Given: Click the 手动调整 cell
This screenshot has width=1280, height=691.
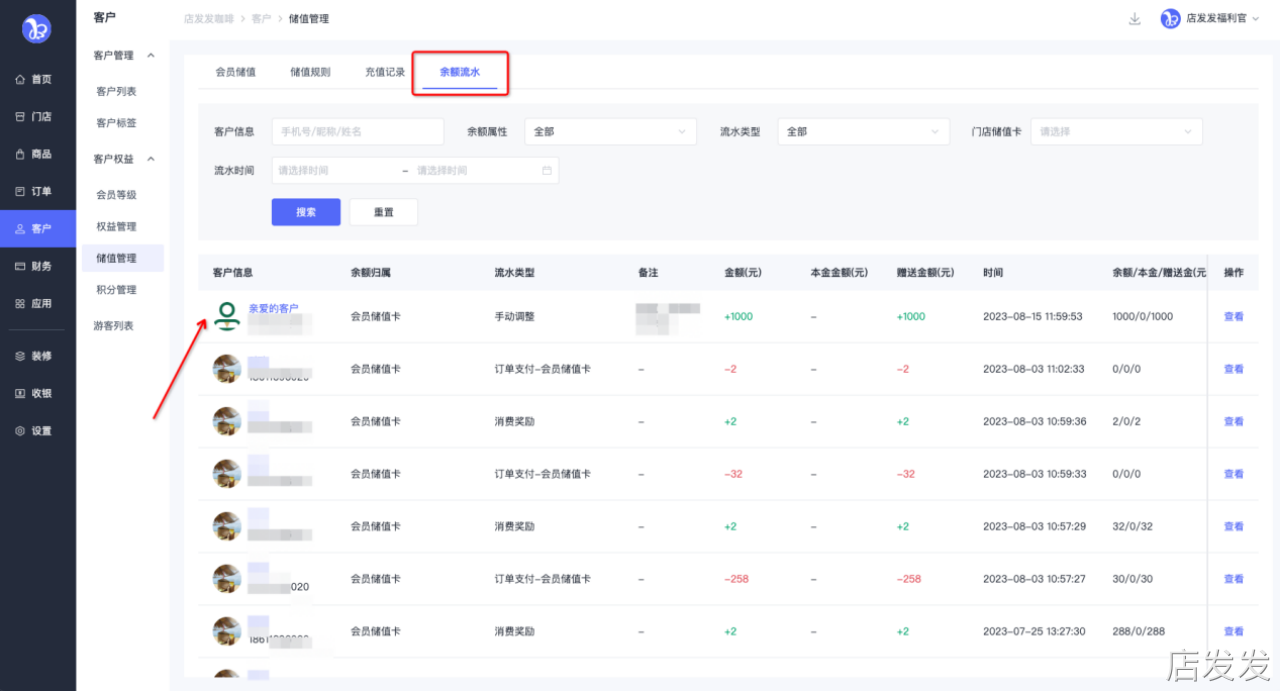Looking at the screenshot, I should pyautogui.click(x=514, y=316).
